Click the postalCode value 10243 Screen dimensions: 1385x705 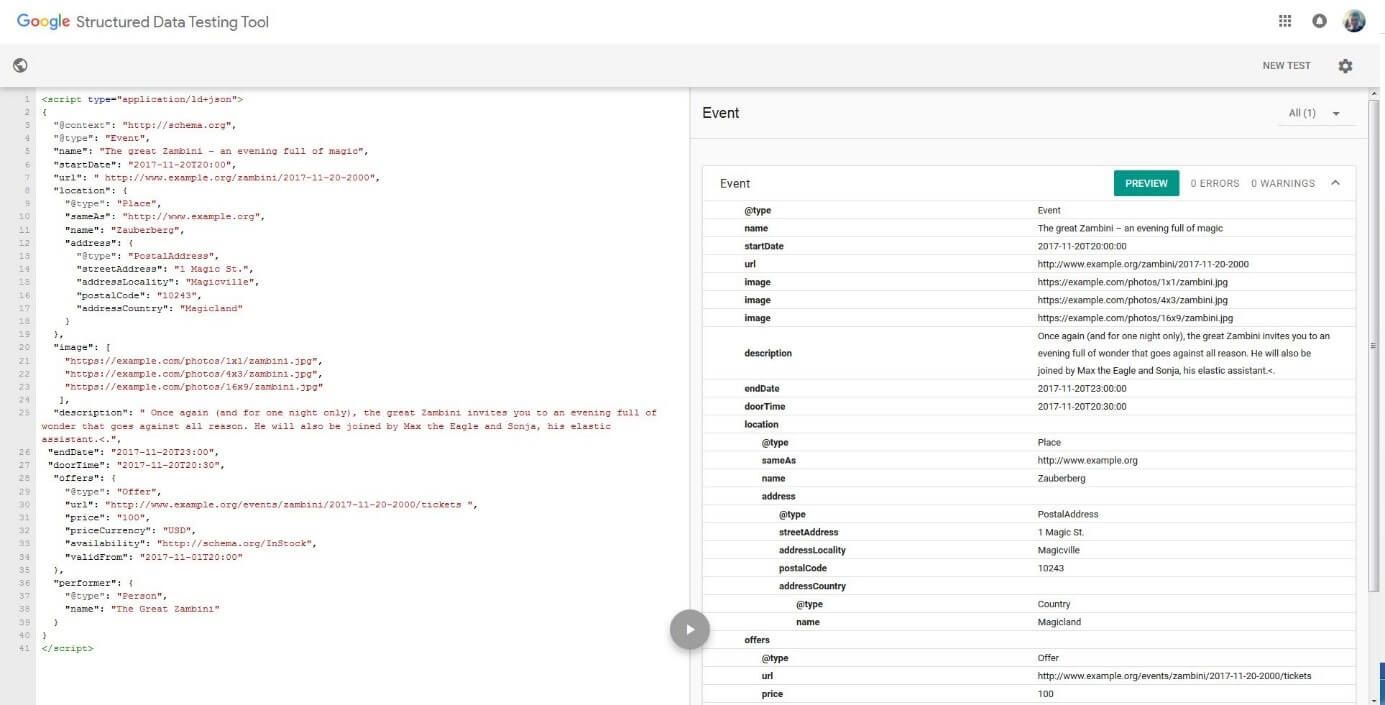[1050, 568]
